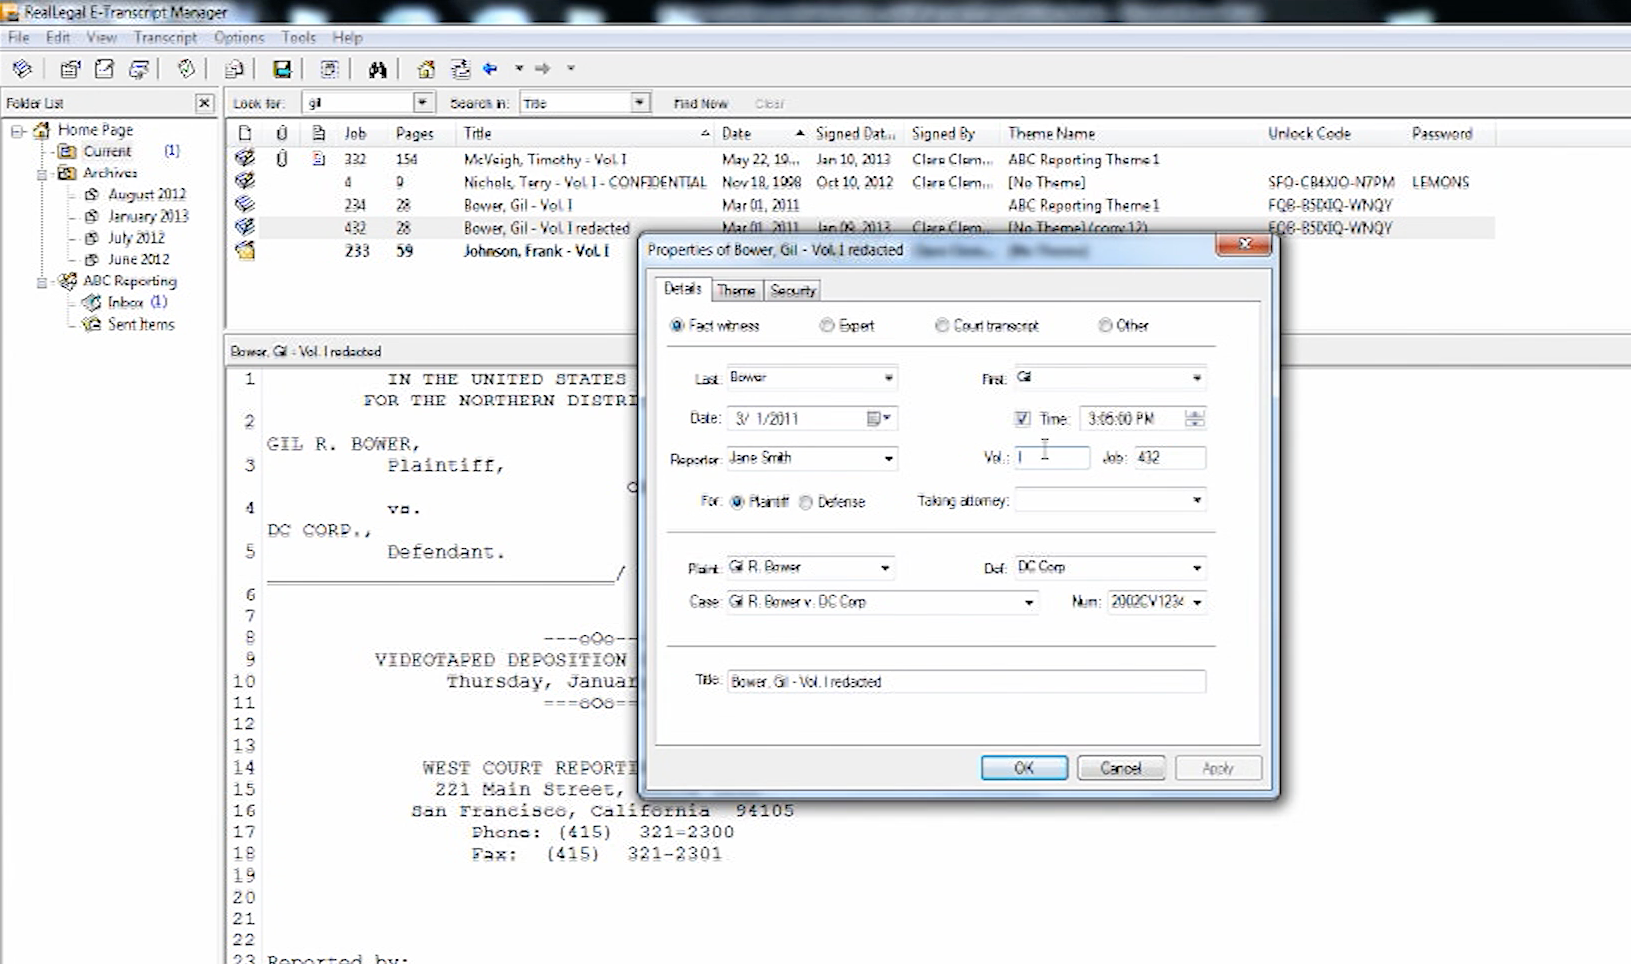
Task: Select the Expert witness radio button
Action: click(x=827, y=326)
